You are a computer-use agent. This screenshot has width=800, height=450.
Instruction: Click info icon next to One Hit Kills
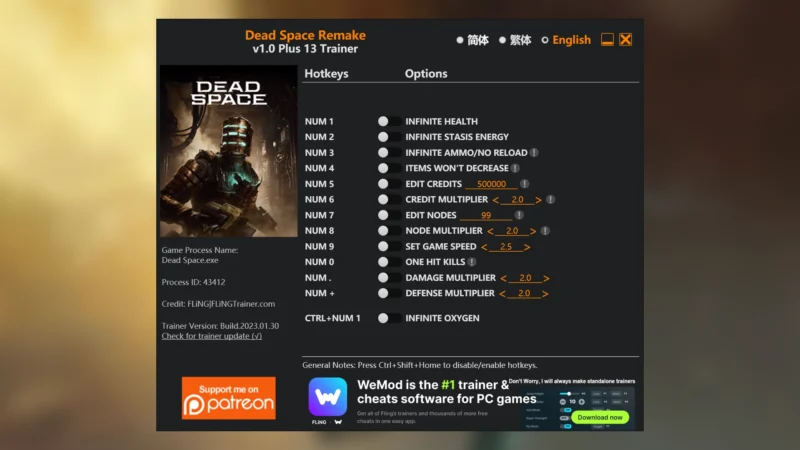point(472,262)
